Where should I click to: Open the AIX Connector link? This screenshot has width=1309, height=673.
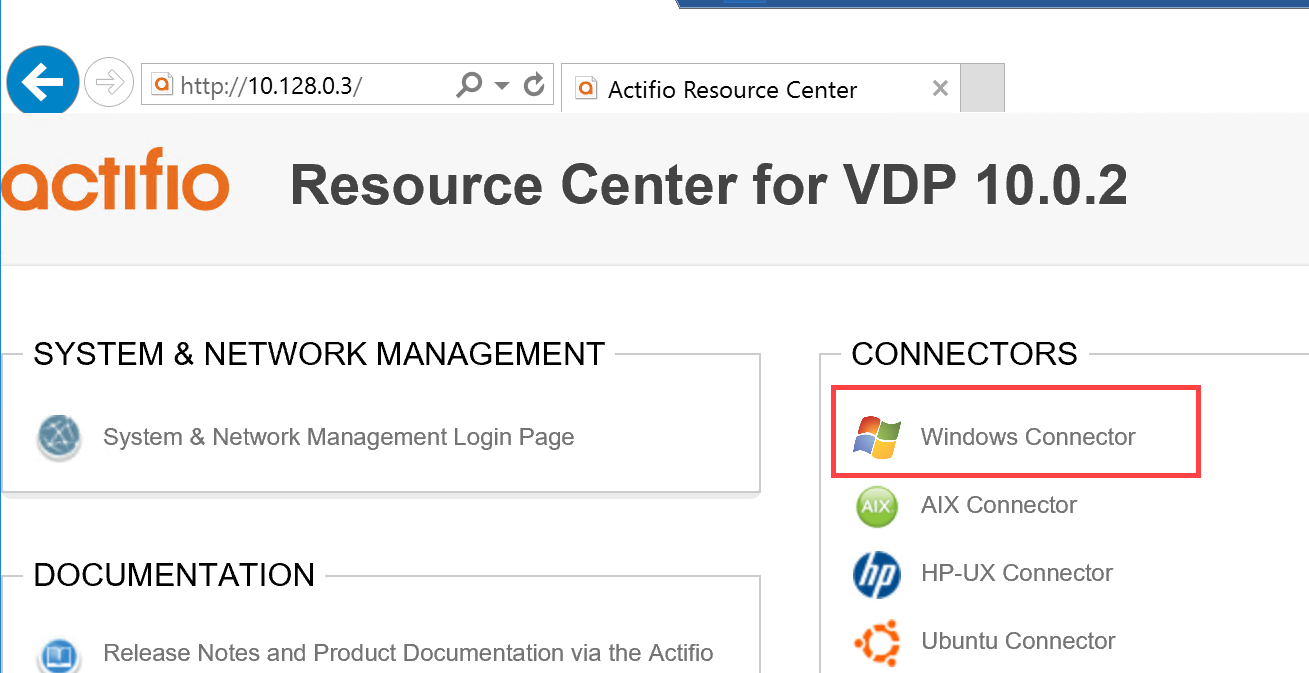click(x=998, y=505)
